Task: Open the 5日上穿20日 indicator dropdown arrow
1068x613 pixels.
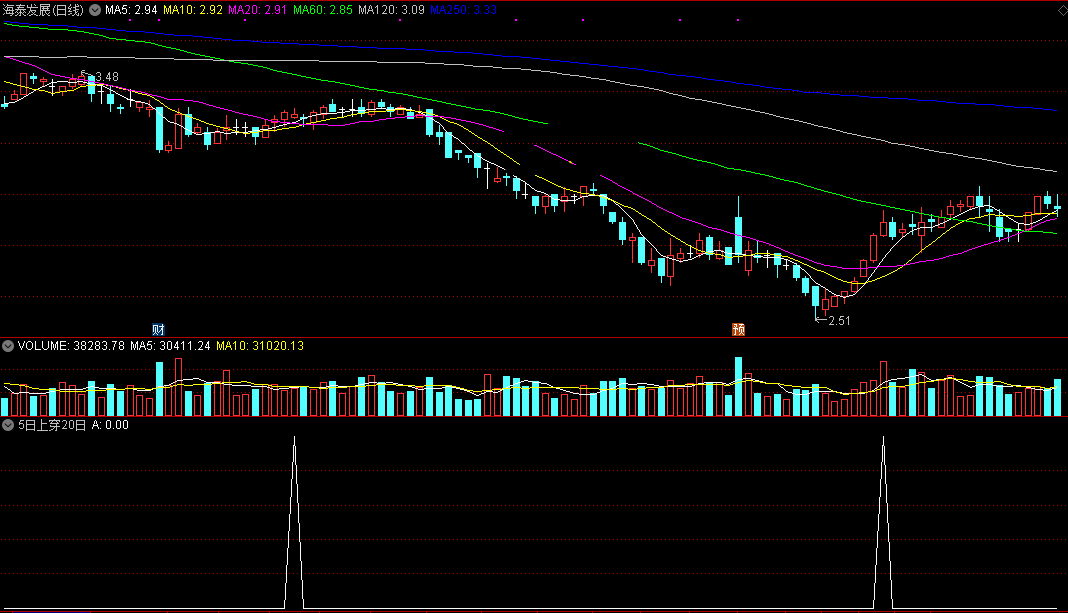Action: (8, 425)
